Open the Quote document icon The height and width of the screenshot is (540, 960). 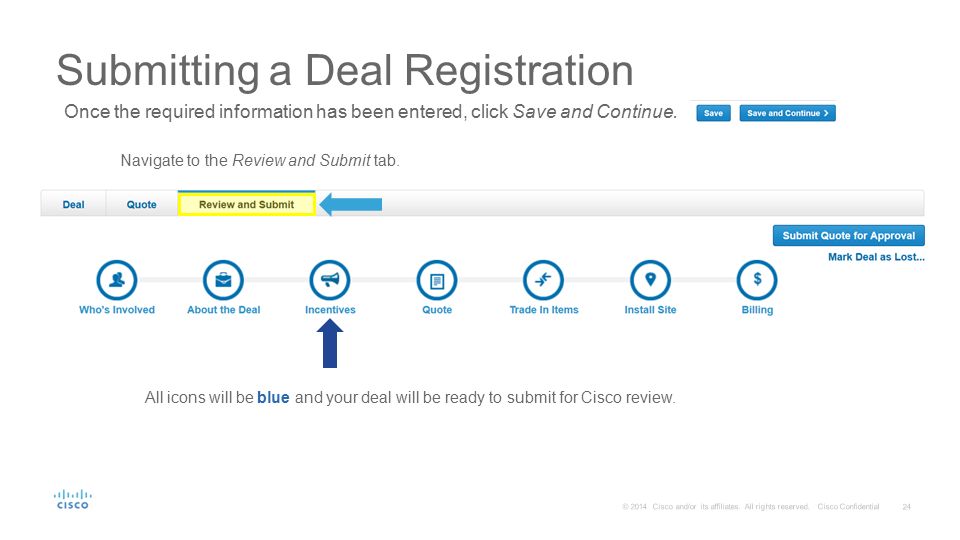tap(437, 280)
